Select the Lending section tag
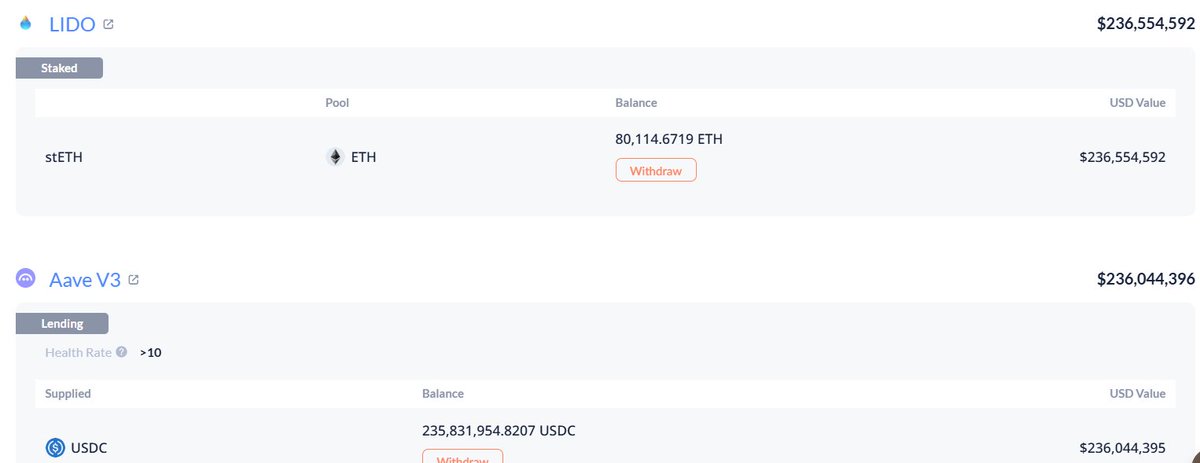Image resolution: width=1200 pixels, height=463 pixels. (62, 323)
